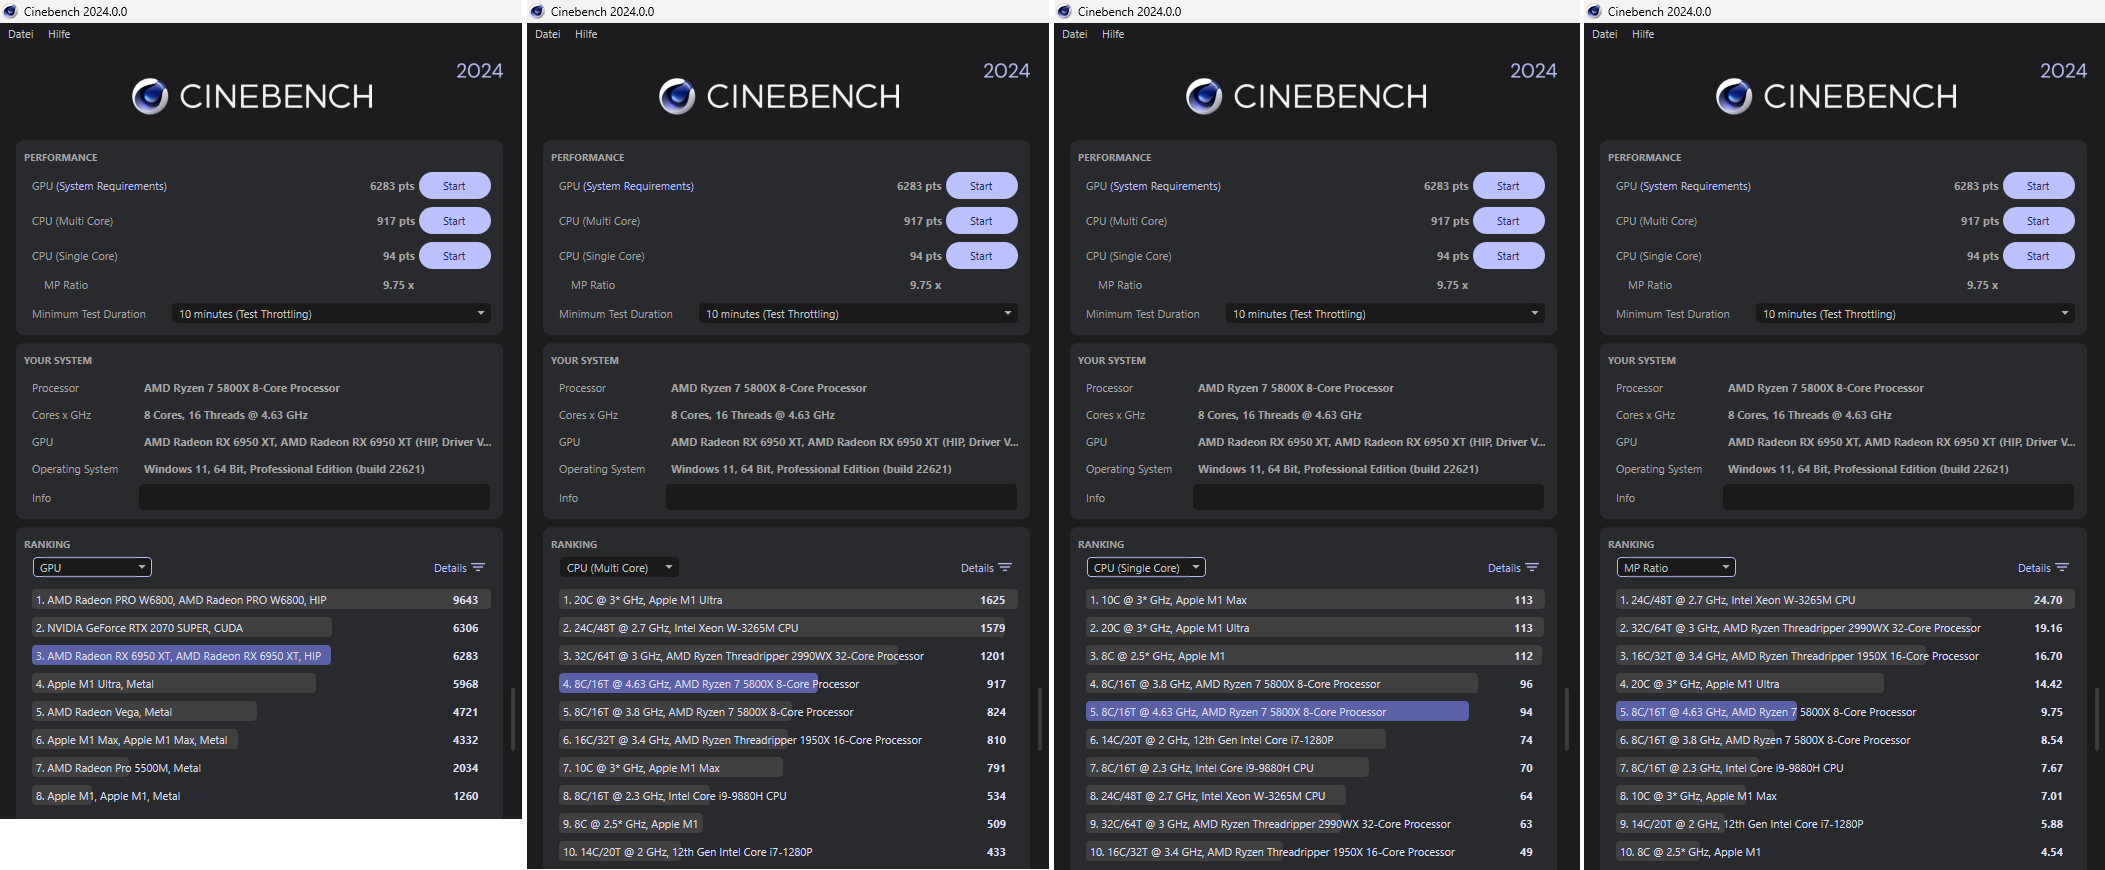The width and height of the screenshot is (2105, 870).
Task: Click the Cinebench title bar icon in the MP Ratio ranking window
Action: [1595, 11]
